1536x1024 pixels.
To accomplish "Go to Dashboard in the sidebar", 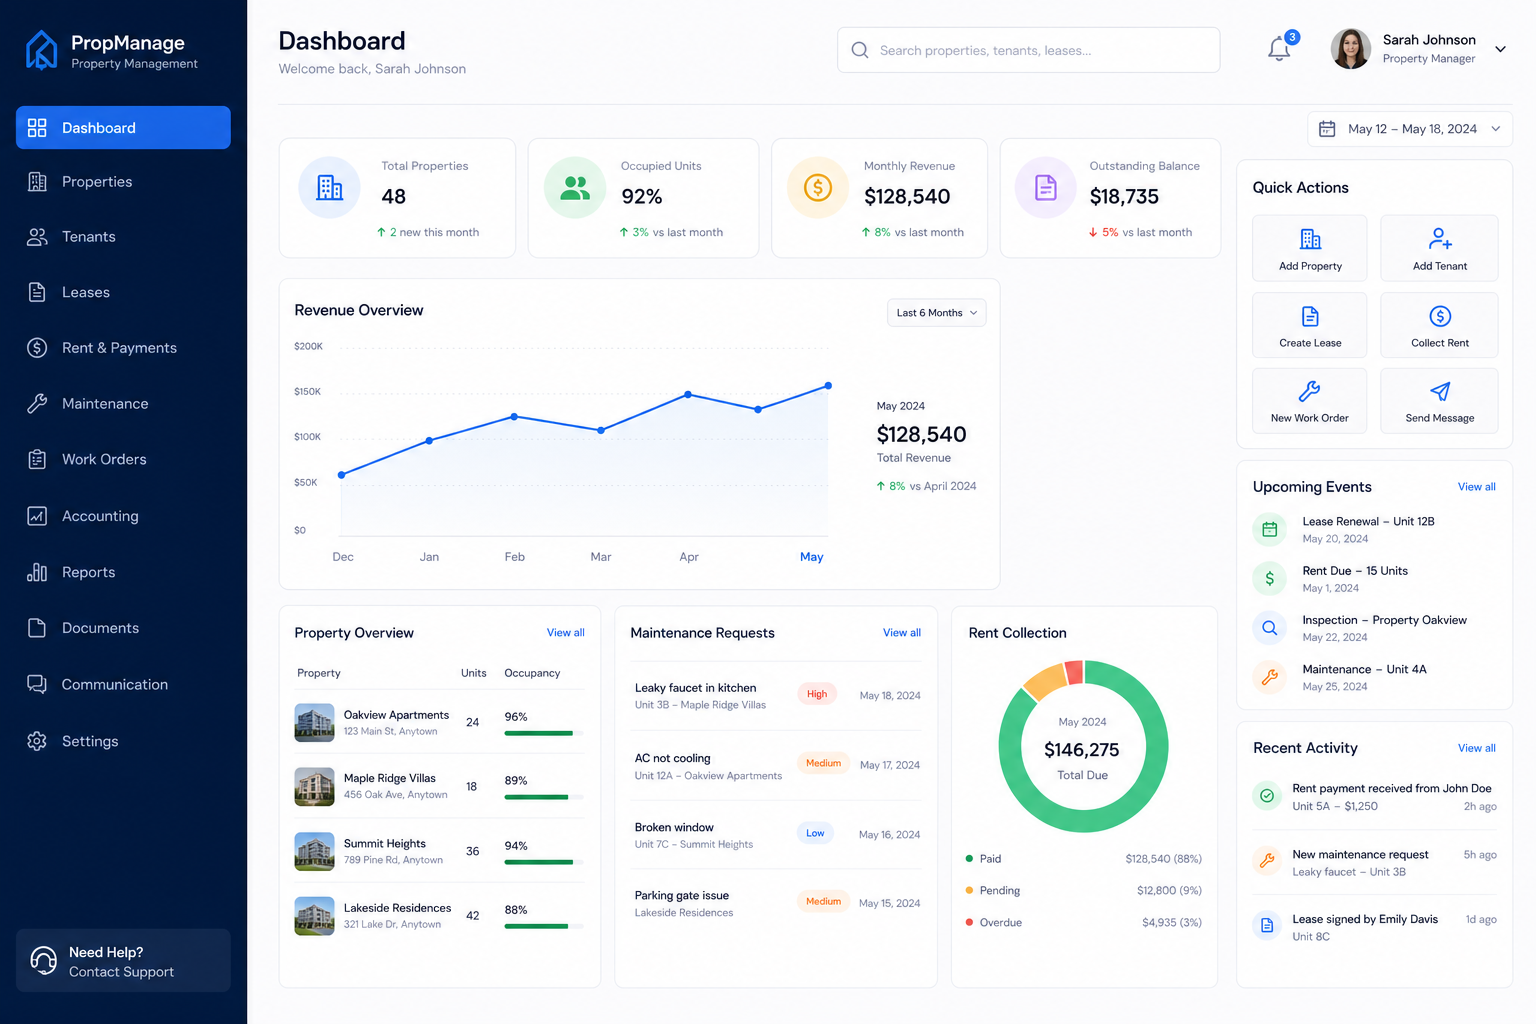I will [123, 128].
